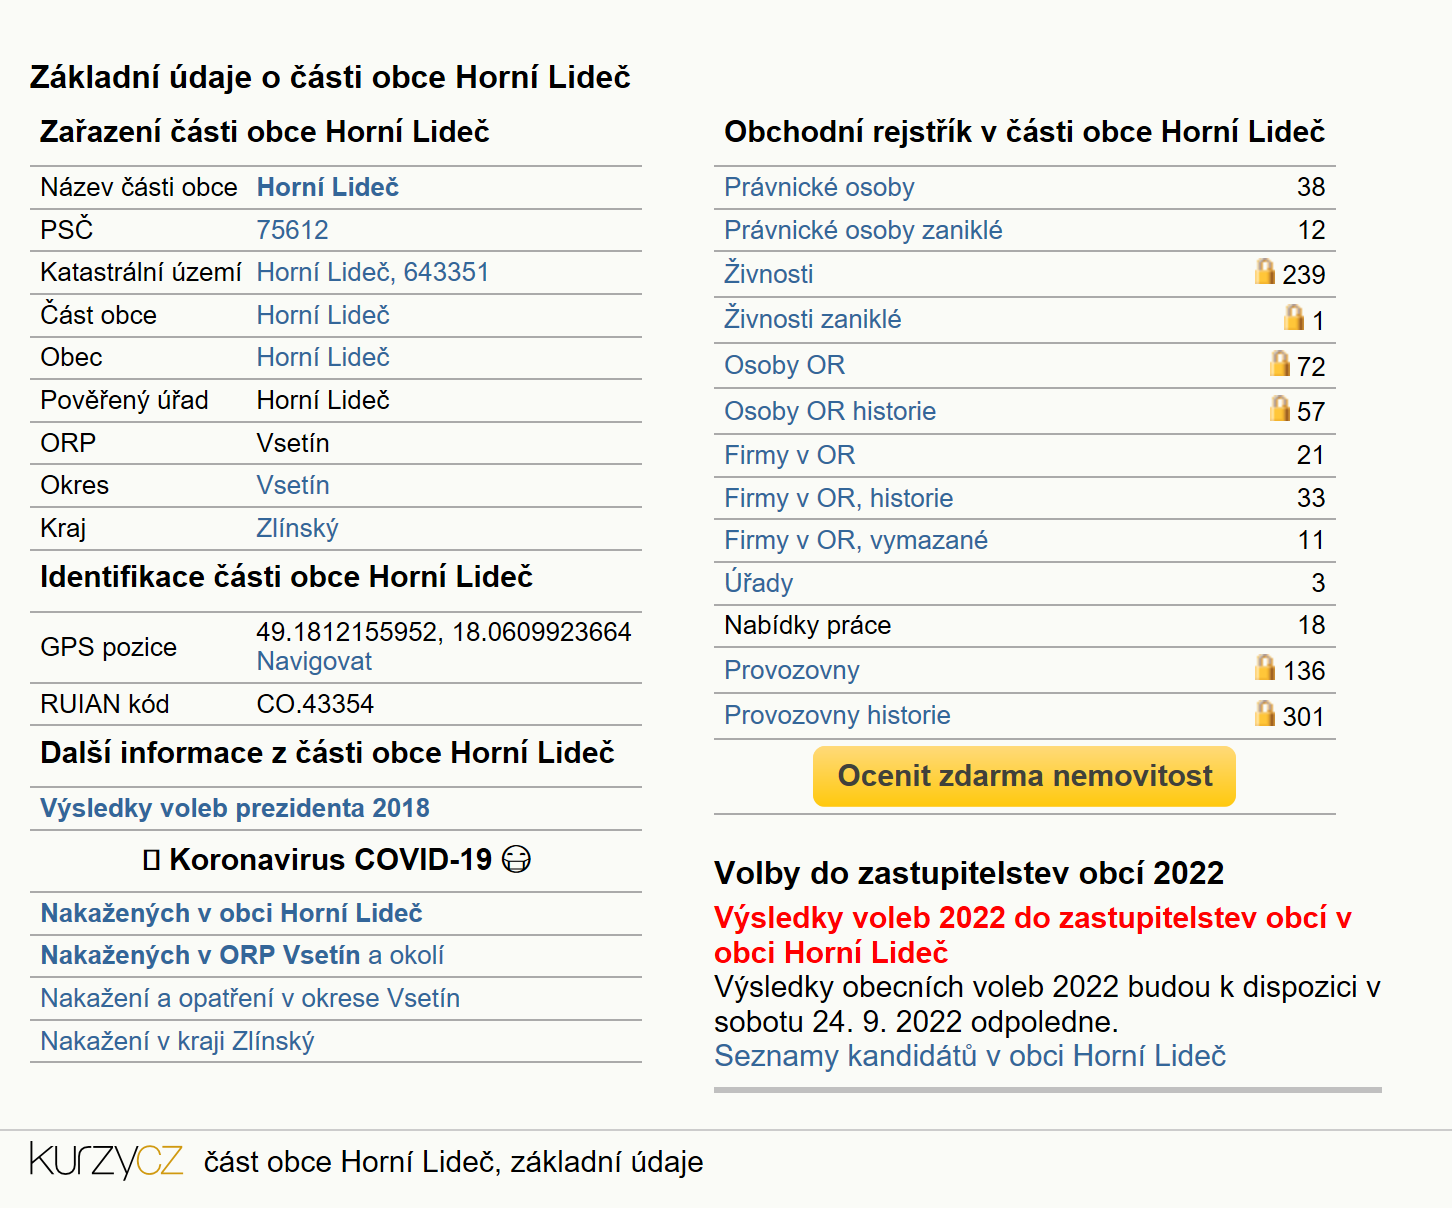
Task: Click the lock icon beside Provozovny historie count
Action: pos(1265,713)
